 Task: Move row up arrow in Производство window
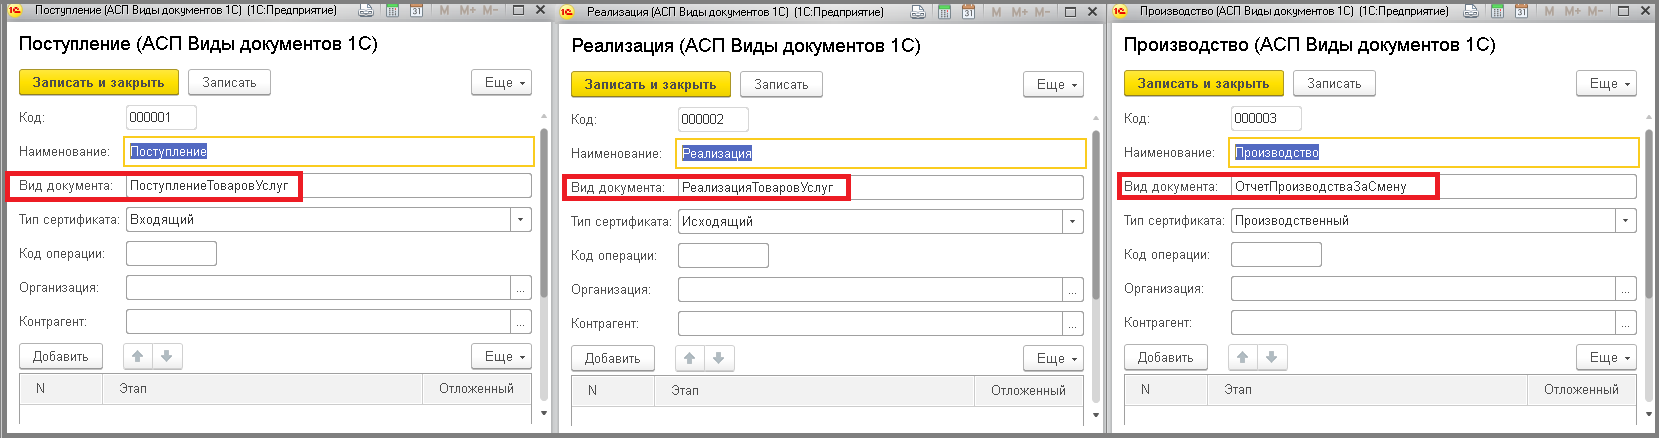(1242, 357)
